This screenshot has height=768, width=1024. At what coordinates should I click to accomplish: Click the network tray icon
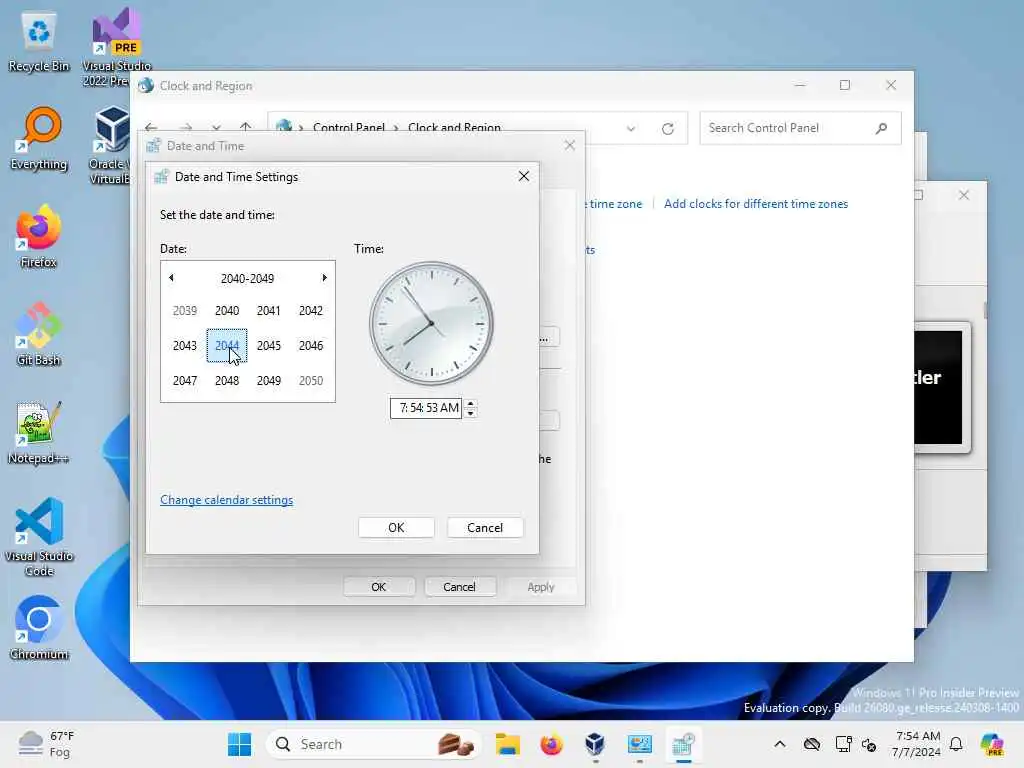pos(843,744)
